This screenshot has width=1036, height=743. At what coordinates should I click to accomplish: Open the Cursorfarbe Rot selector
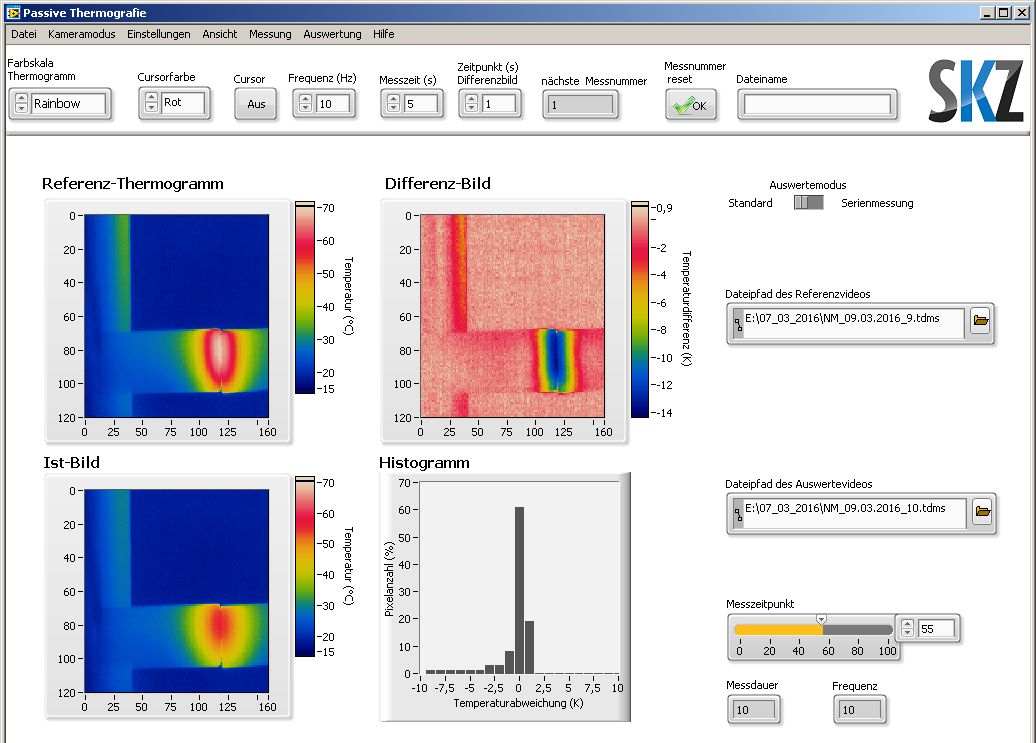pos(183,103)
